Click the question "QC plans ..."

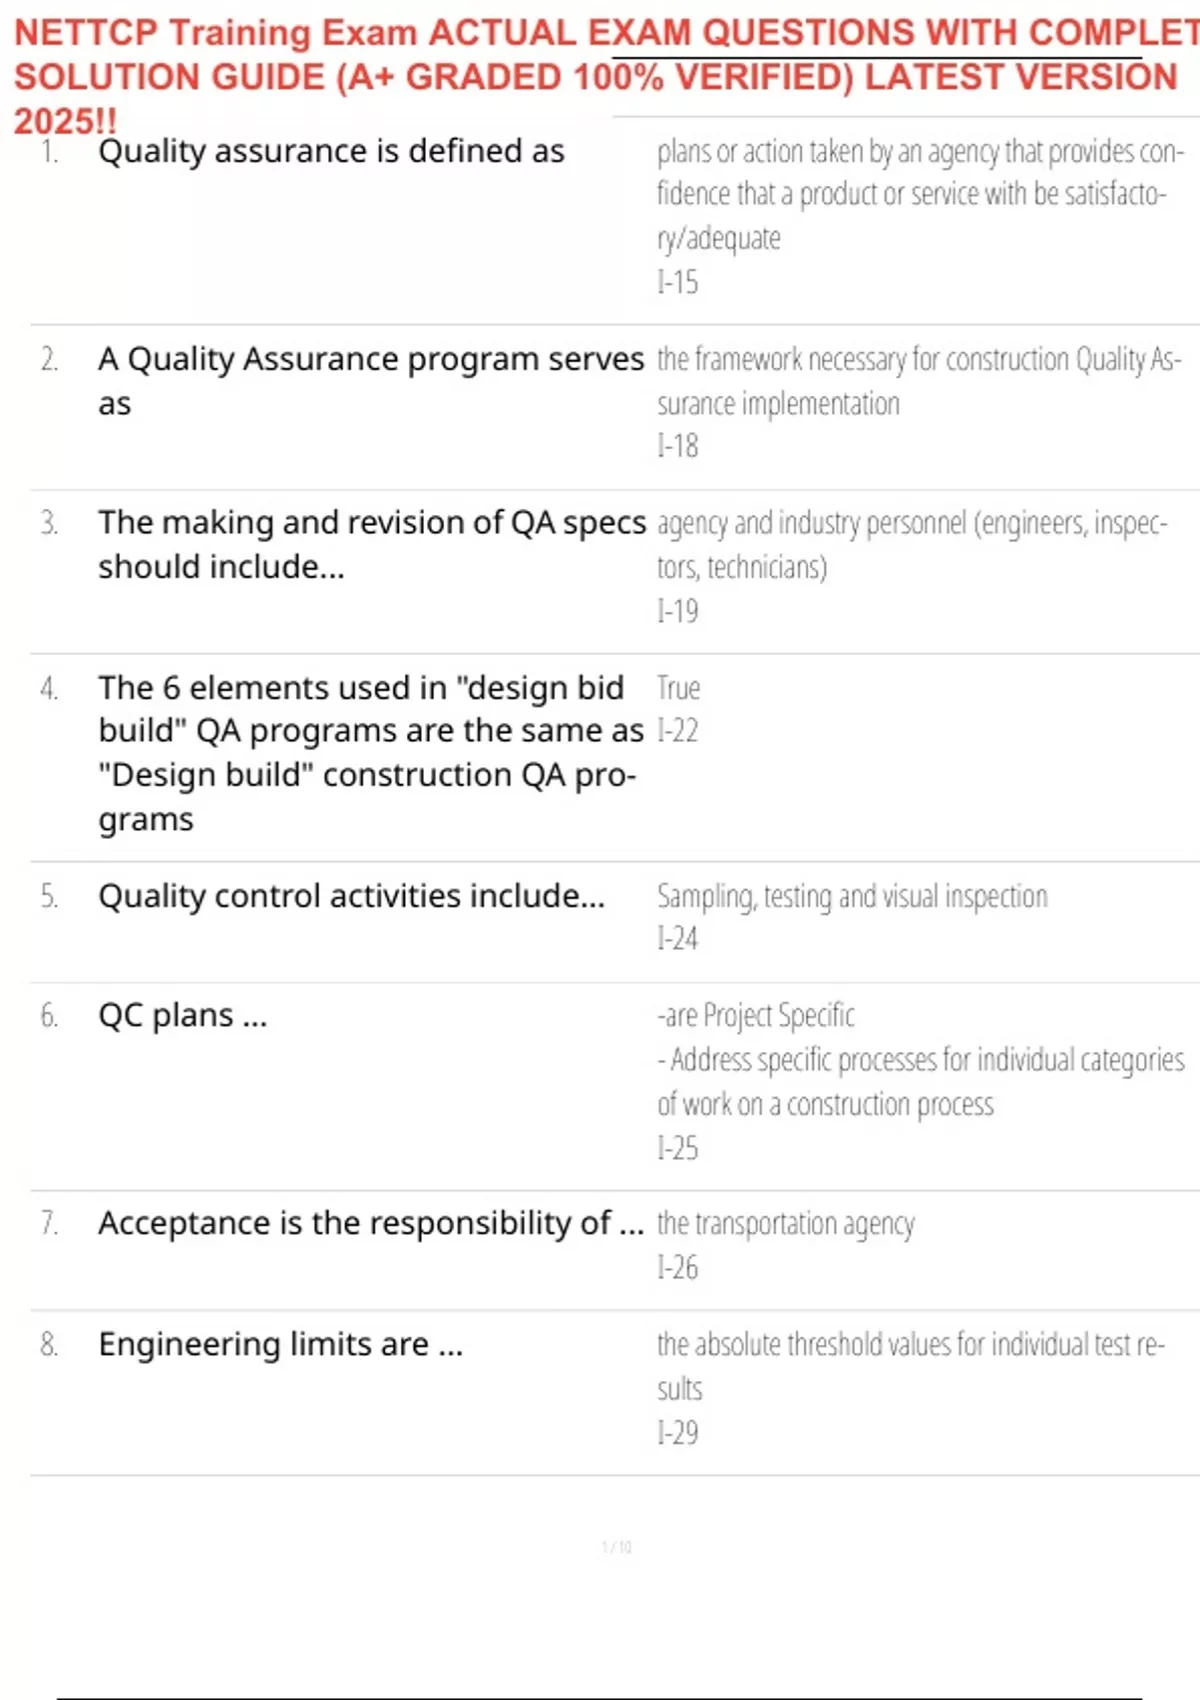click(x=183, y=1015)
